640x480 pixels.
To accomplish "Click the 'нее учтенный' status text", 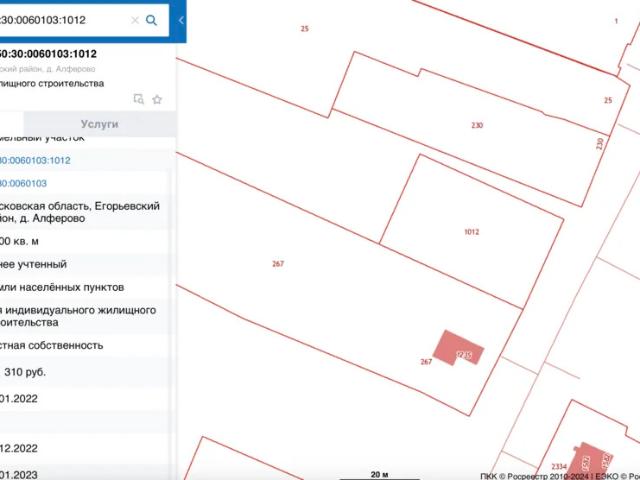I will (x=33, y=264).
